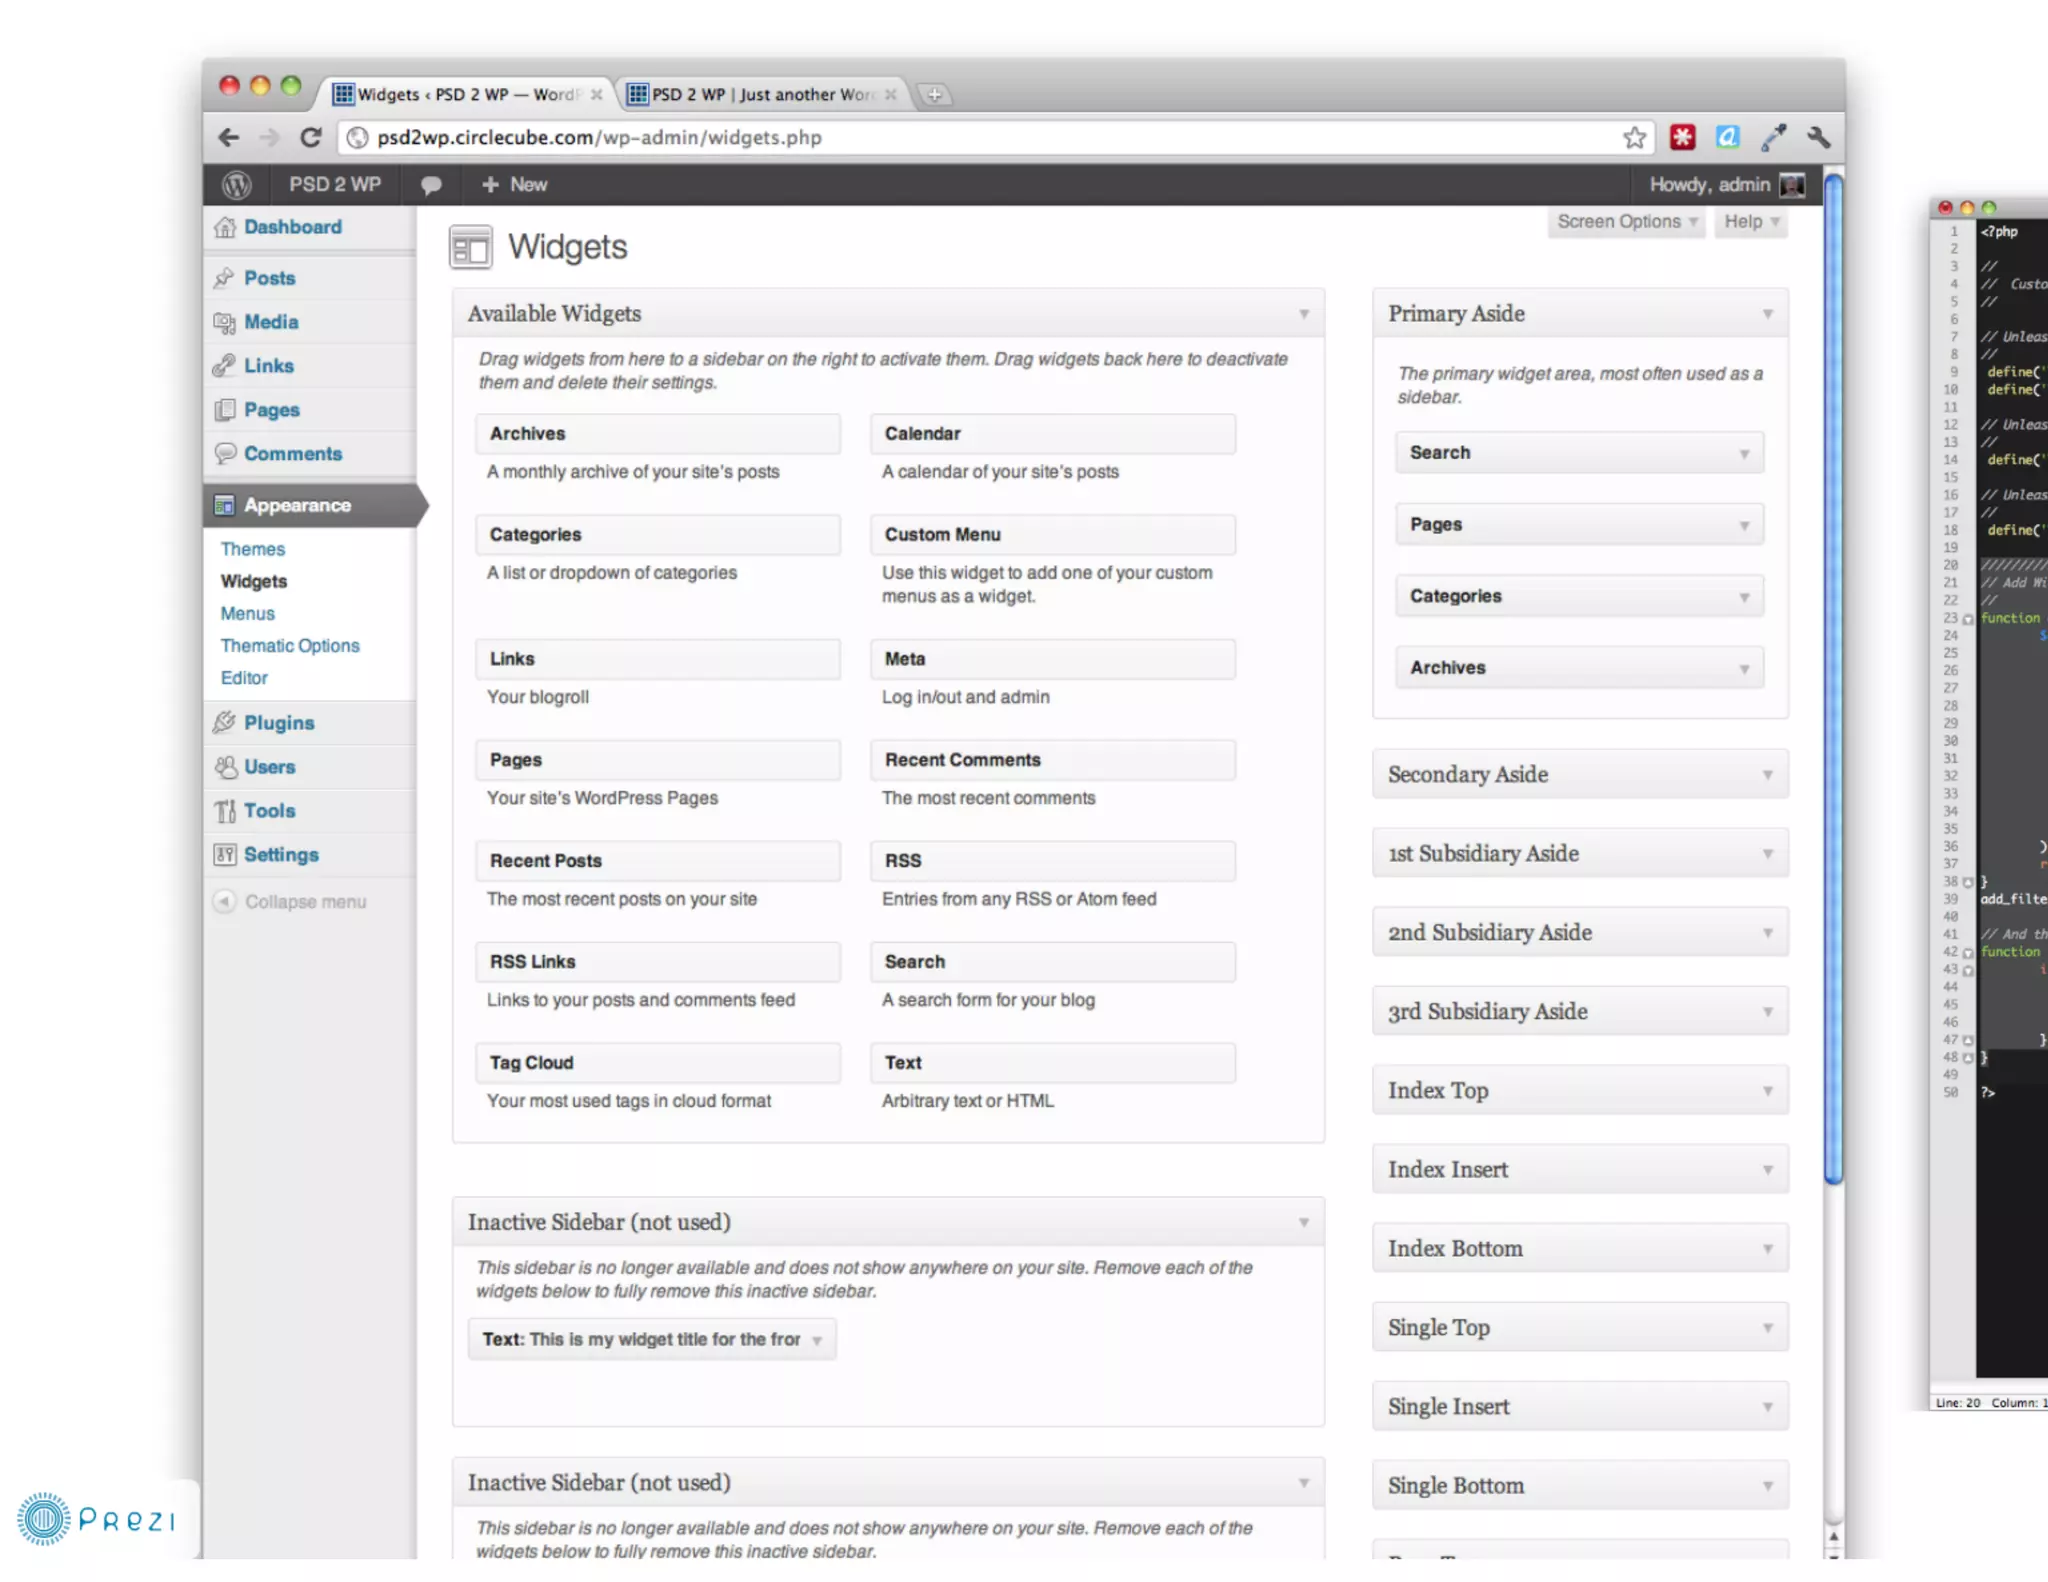Click the Pages icon in sidebar
This screenshot has height=1582, width=2048.
click(x=225, y=410)
